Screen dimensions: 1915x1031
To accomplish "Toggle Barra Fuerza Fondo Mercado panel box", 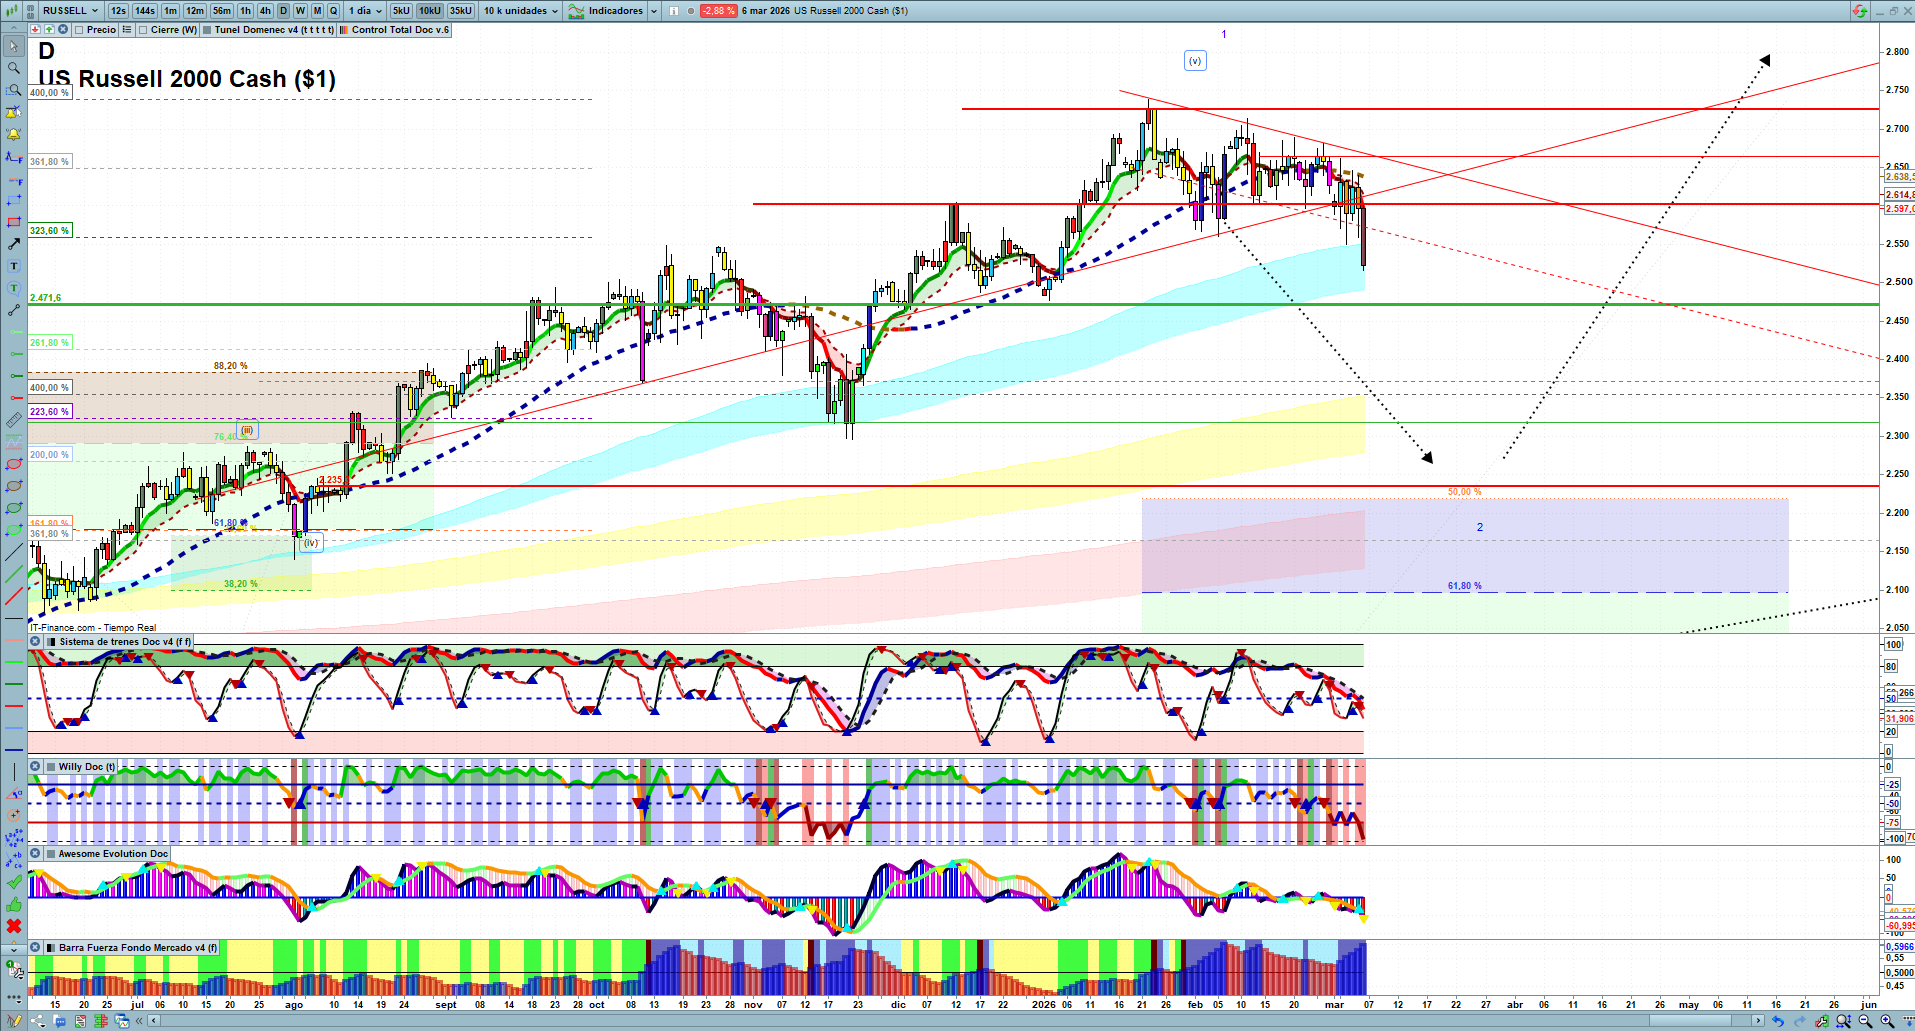I will pos(52,948).
